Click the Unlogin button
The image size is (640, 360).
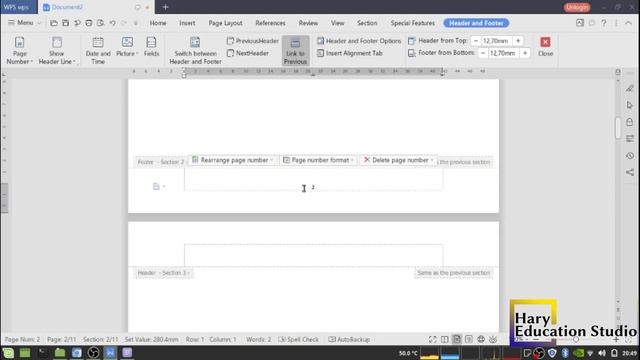pos(577,7)
